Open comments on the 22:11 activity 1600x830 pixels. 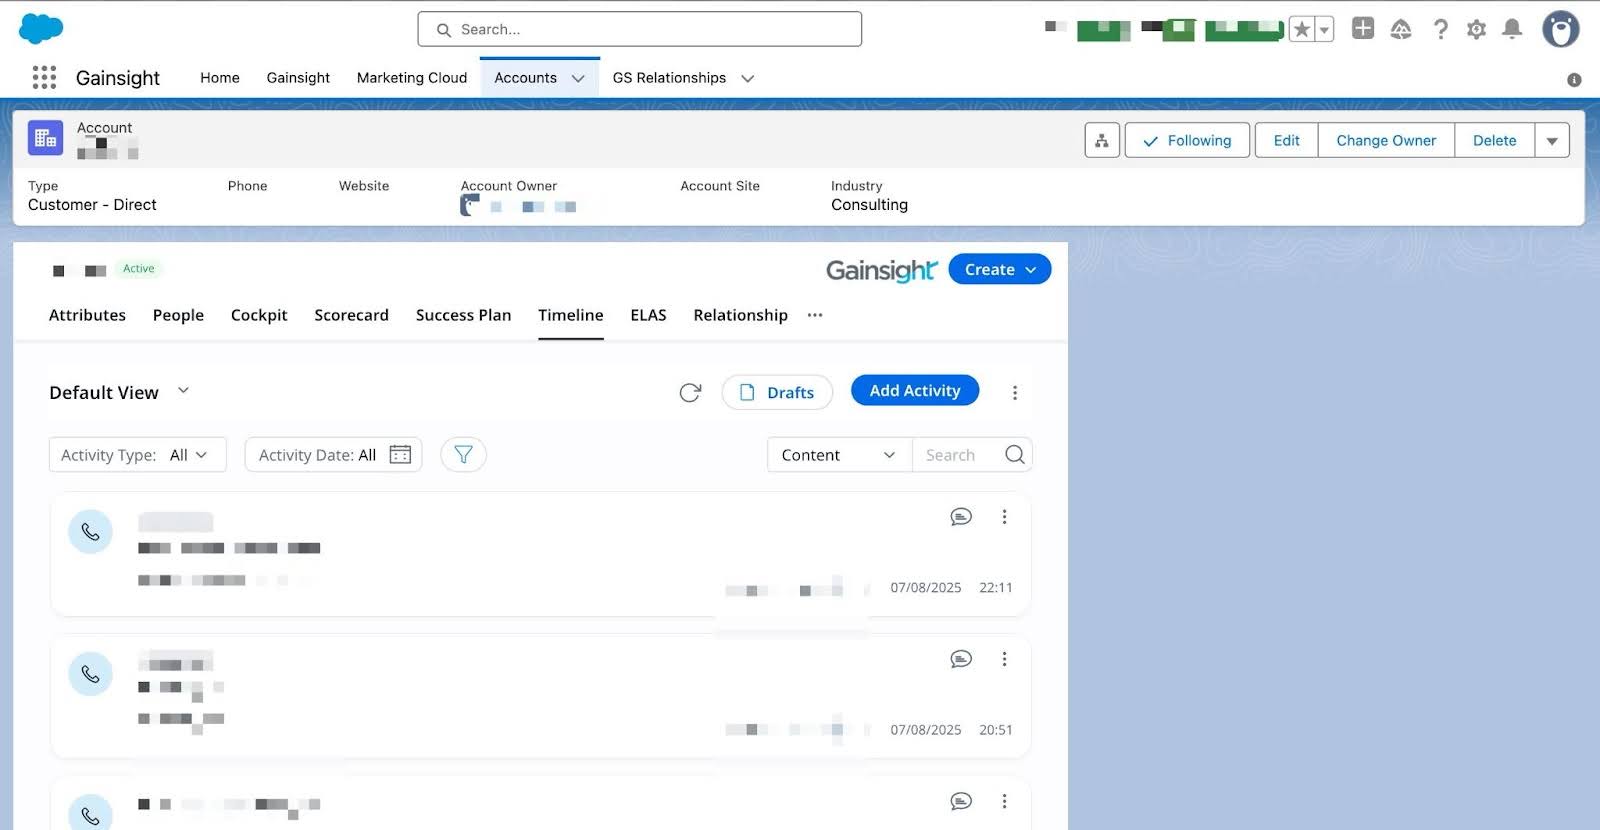click(x=961, y=517)
